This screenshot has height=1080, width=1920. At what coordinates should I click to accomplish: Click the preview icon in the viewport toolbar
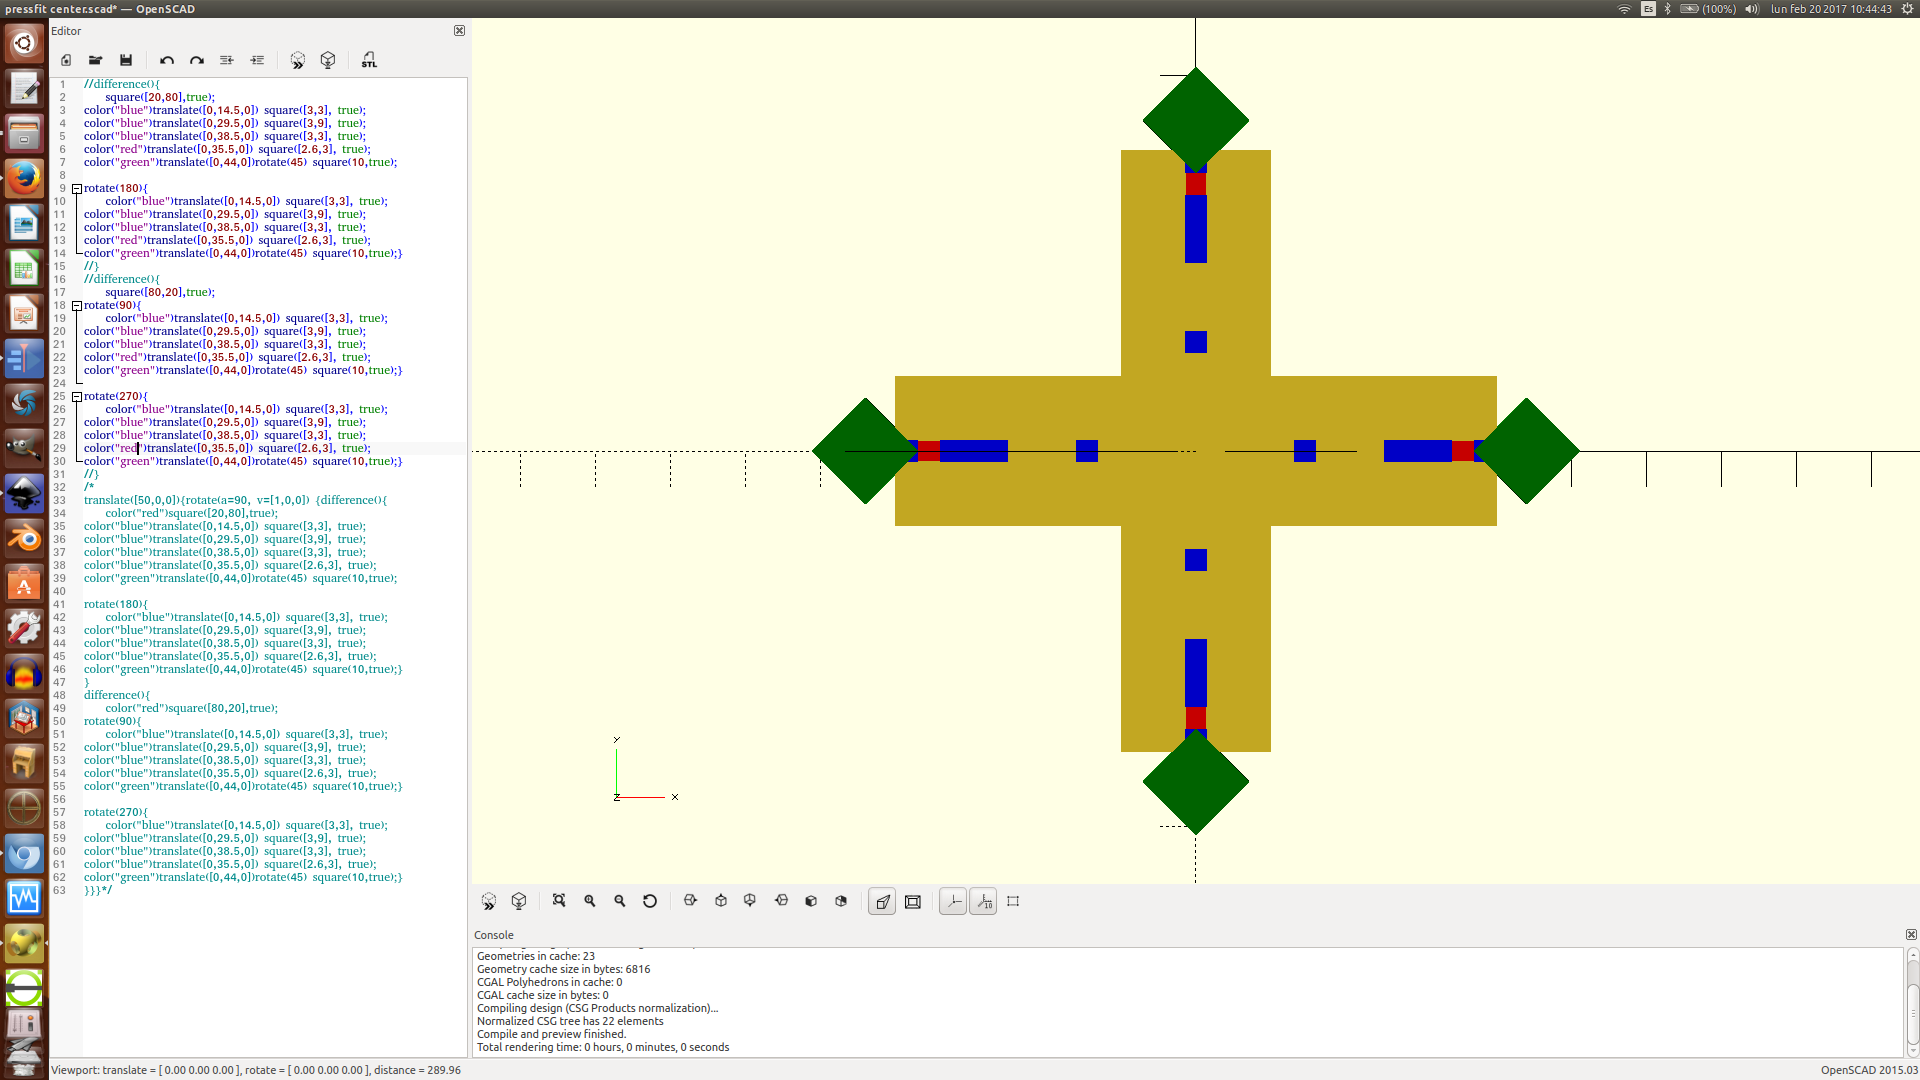click(489, 901)
